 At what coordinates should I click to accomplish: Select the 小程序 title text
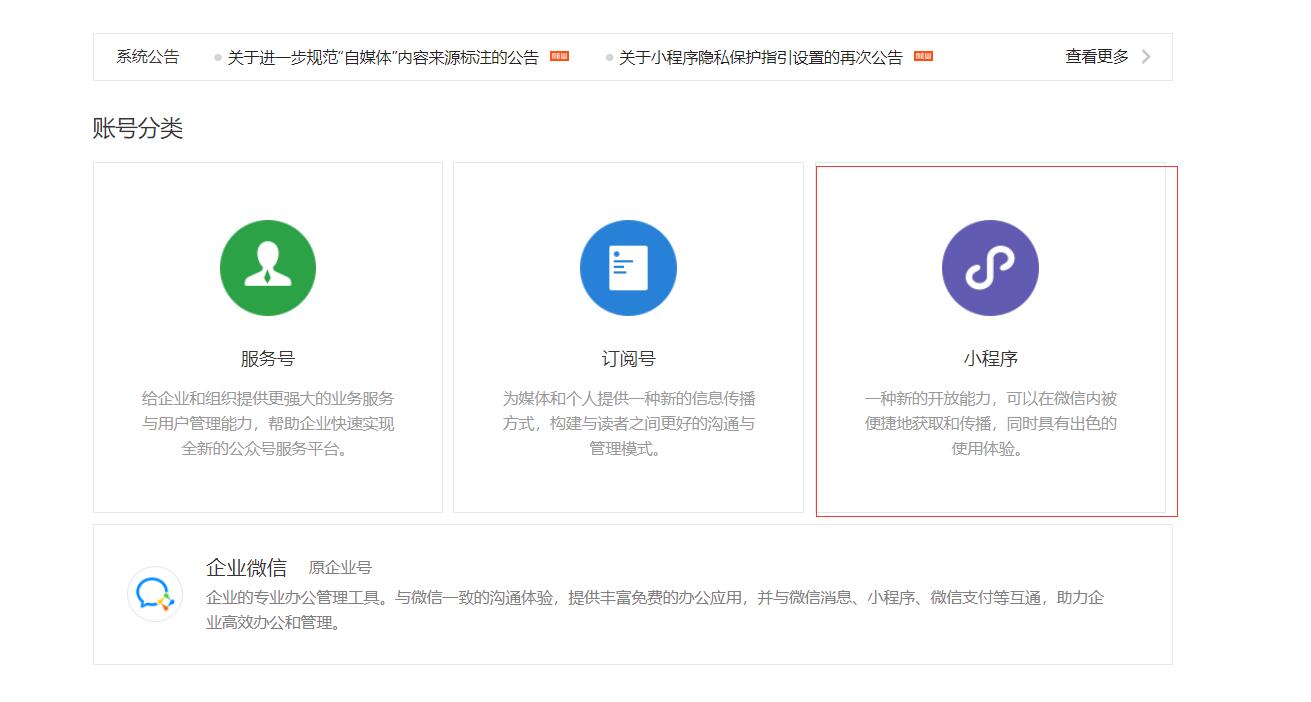click(x=990, y=359)
